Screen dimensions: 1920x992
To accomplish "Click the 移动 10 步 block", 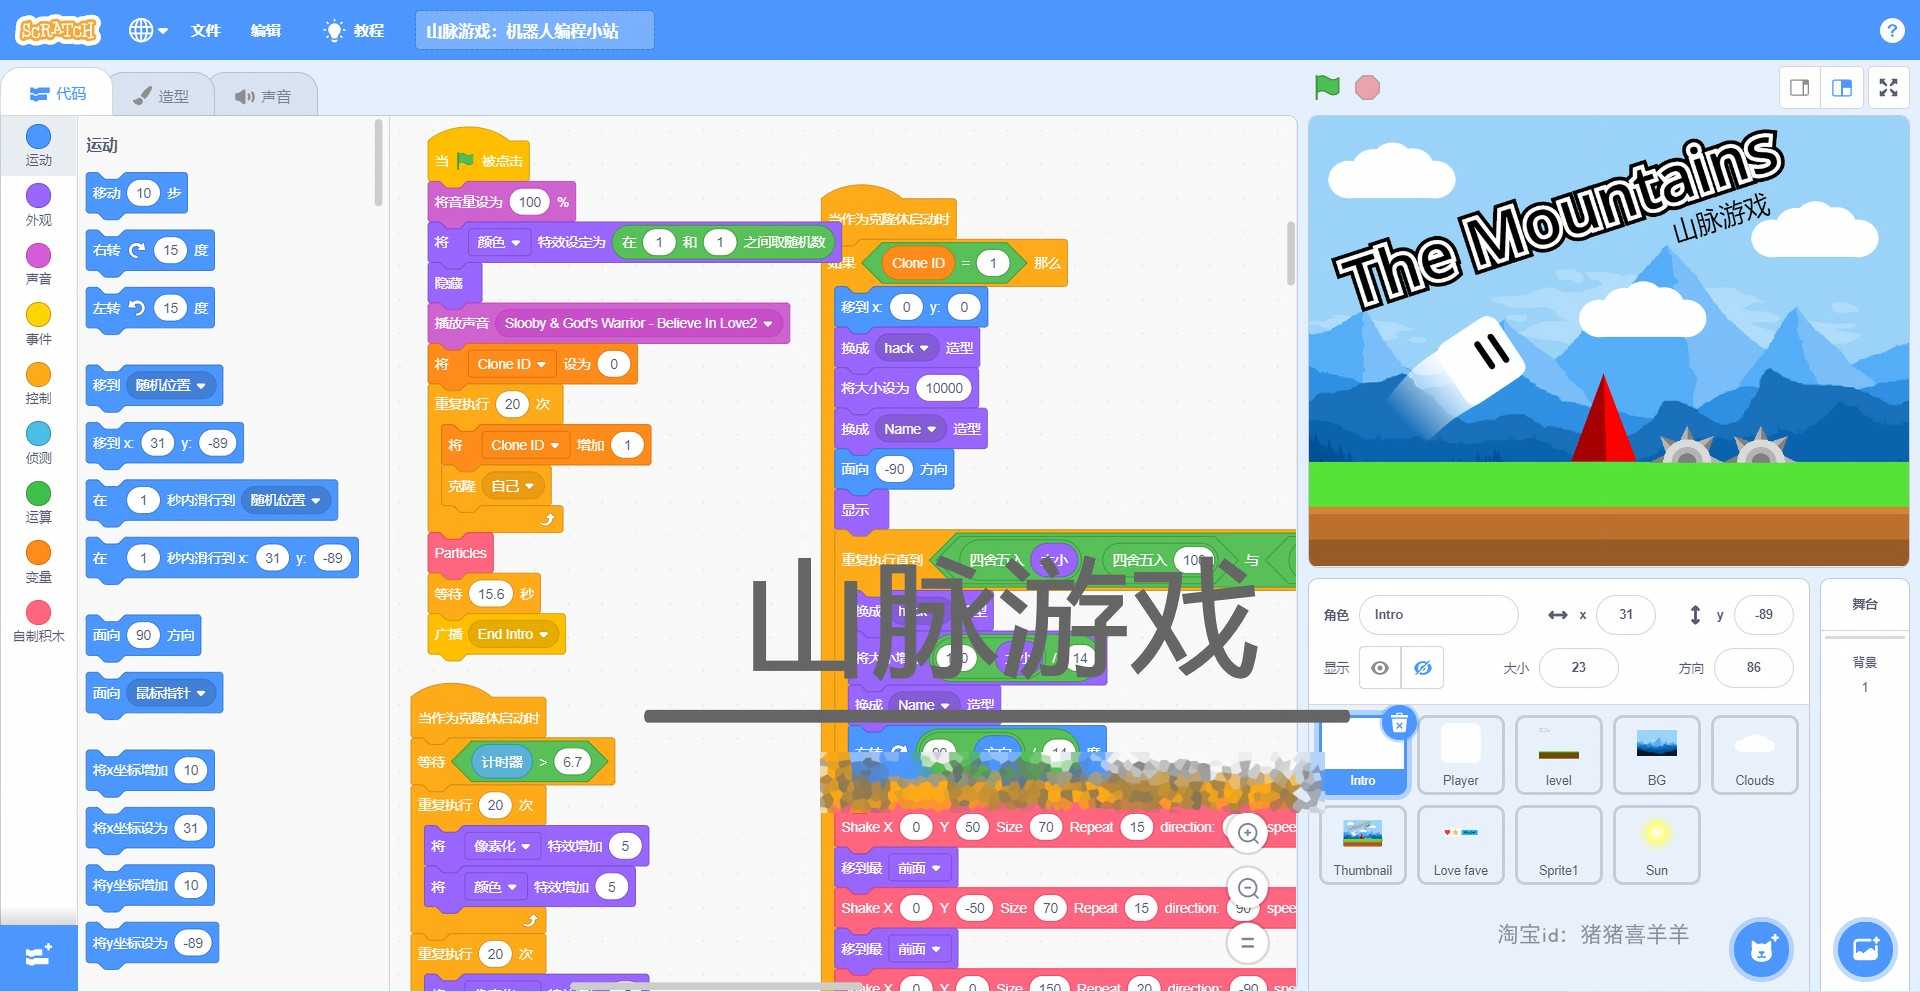I will tap(137, 193).
